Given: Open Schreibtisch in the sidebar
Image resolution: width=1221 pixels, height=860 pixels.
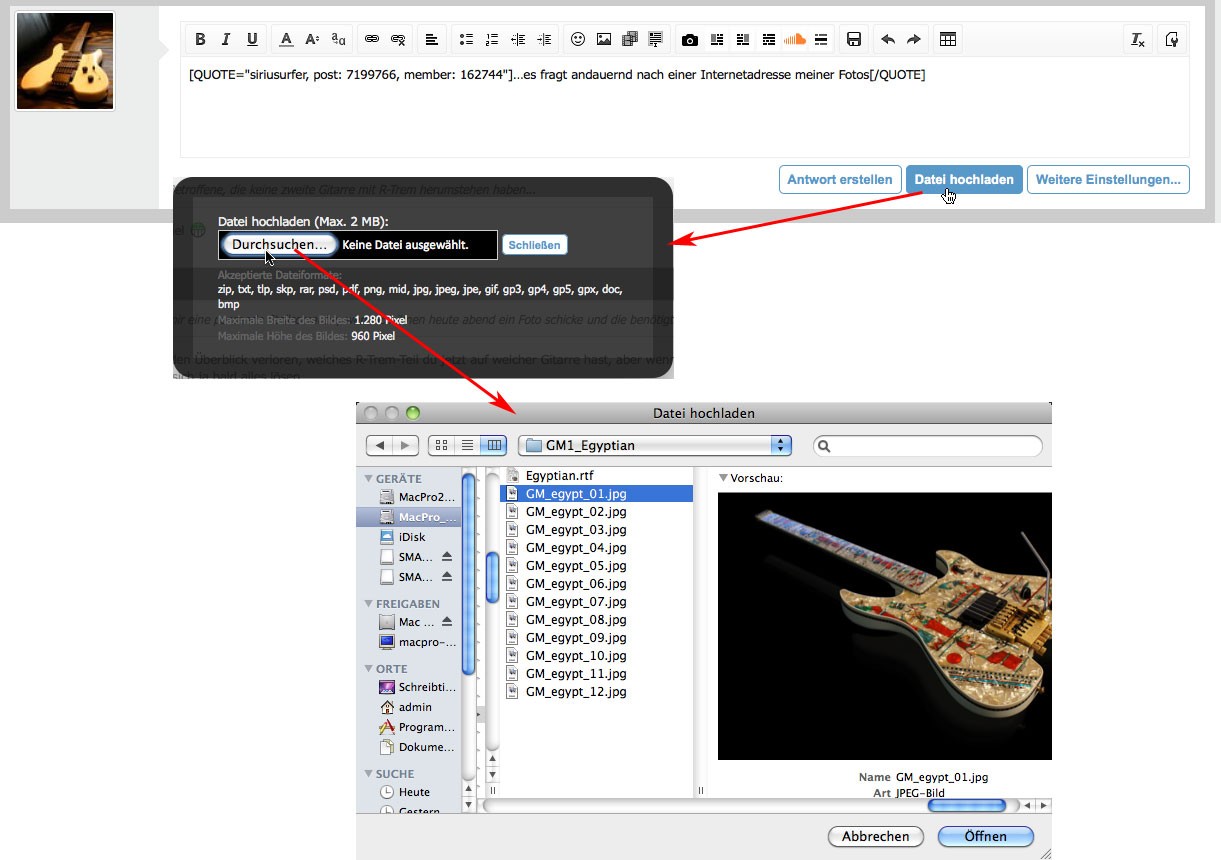Looking at the screenshot, I should pyautogui.click(x=408, y=687).
